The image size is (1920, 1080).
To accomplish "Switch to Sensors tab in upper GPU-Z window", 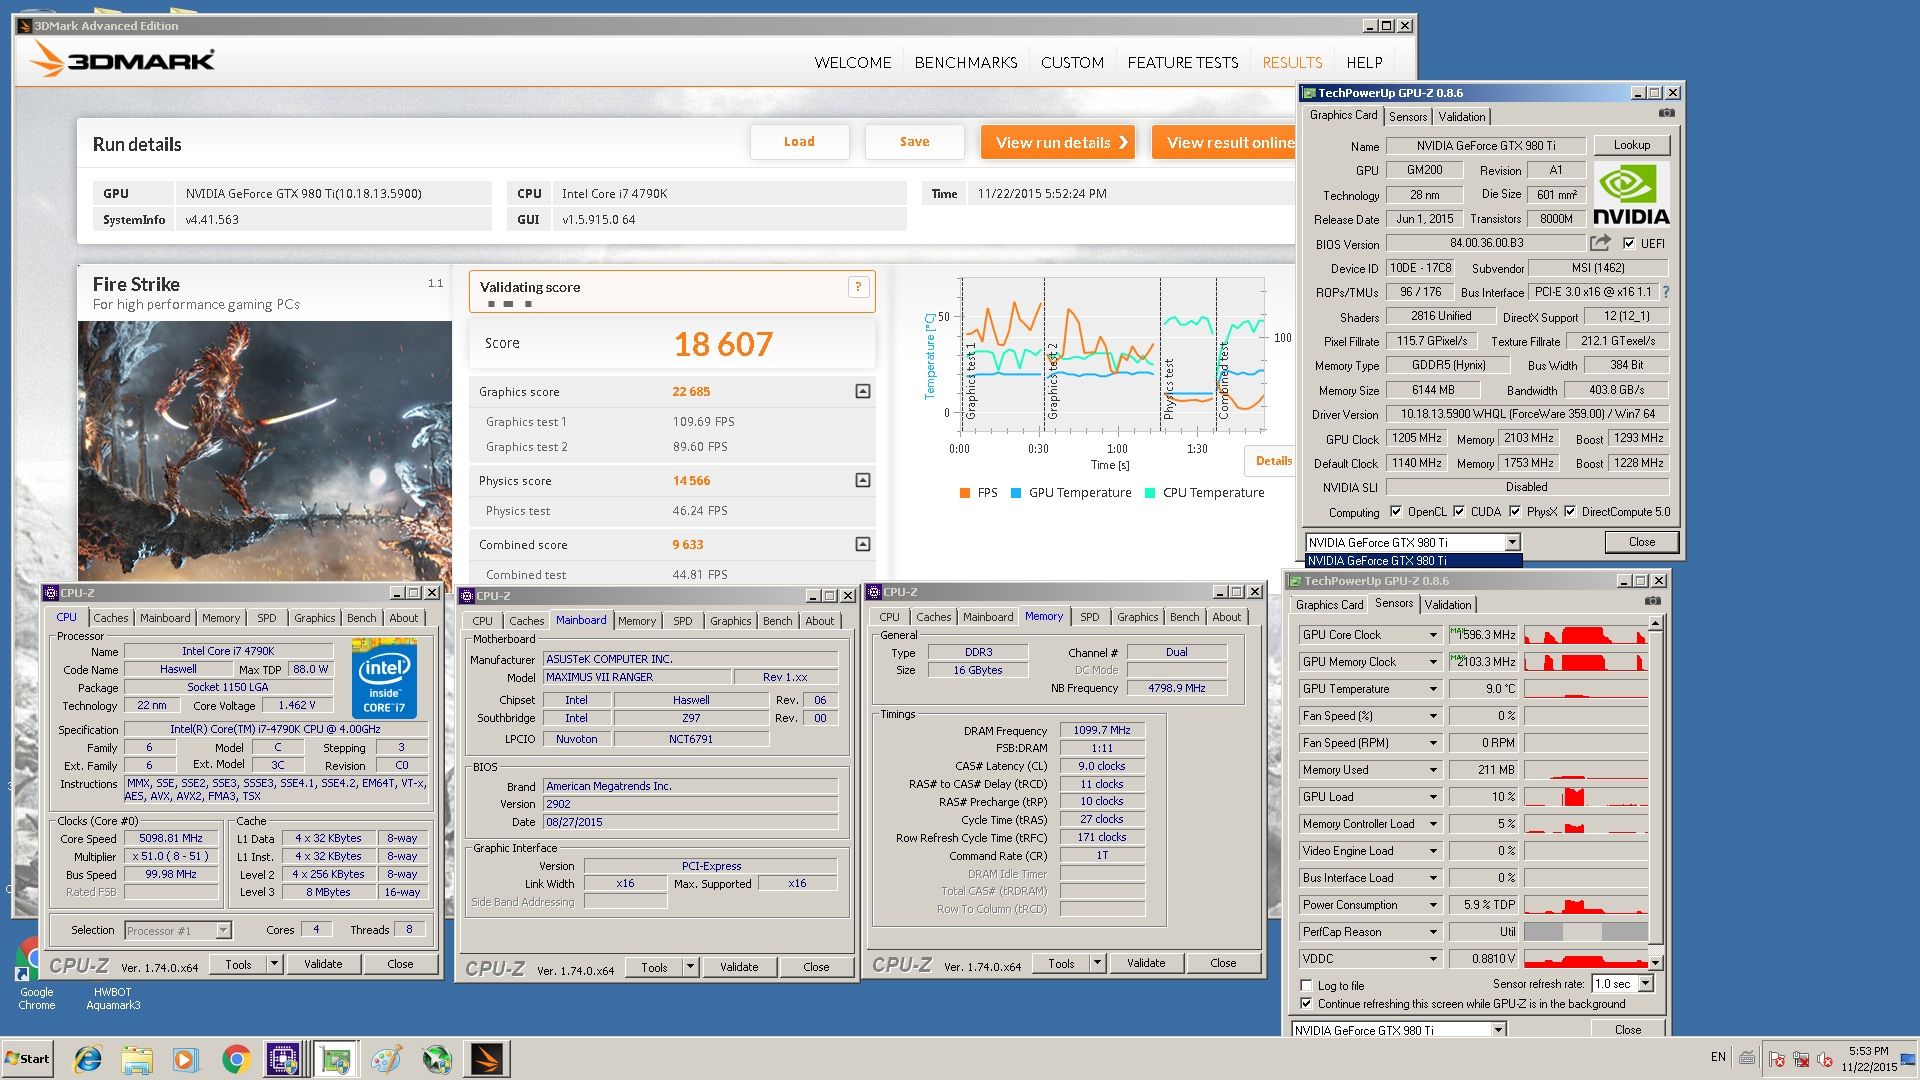I will [1408, 116].
